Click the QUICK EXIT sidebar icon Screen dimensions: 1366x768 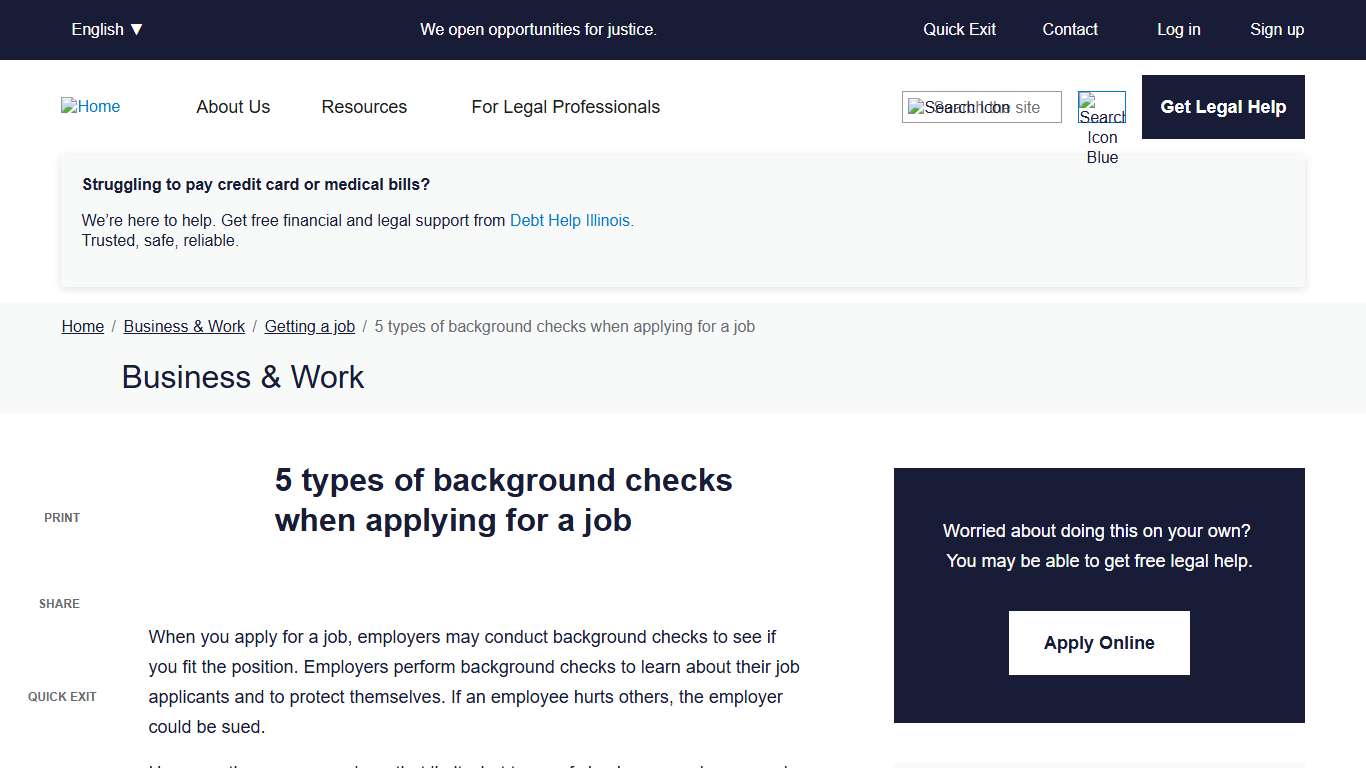(61, 696)
